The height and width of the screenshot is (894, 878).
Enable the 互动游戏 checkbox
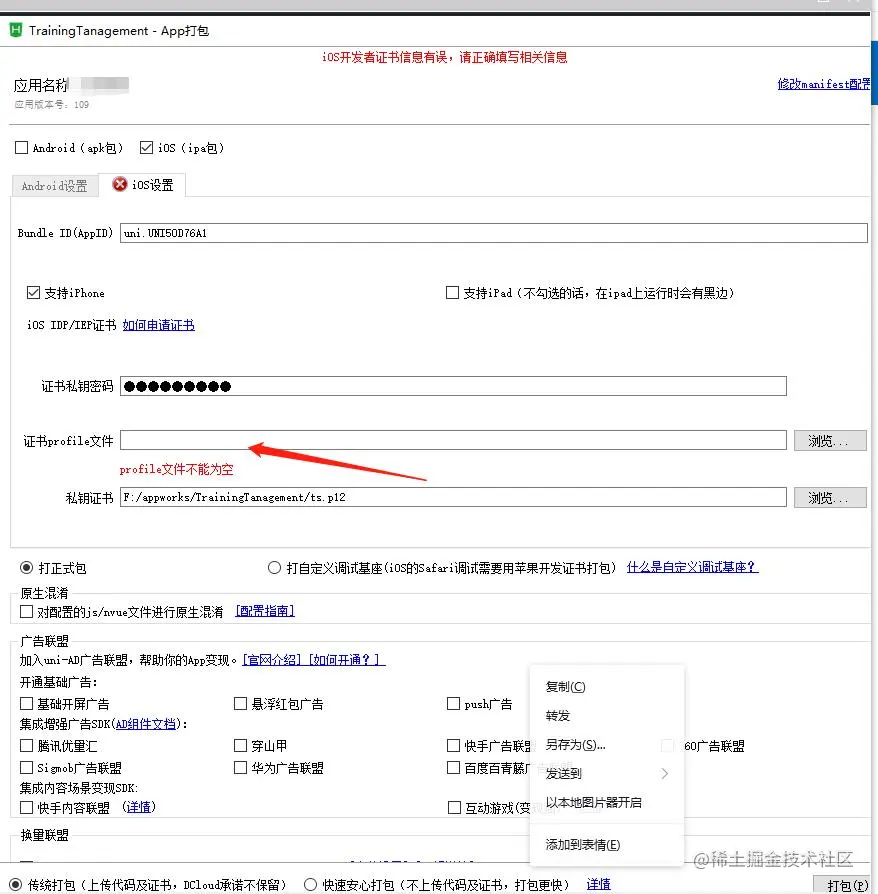[x=454, y=808]
